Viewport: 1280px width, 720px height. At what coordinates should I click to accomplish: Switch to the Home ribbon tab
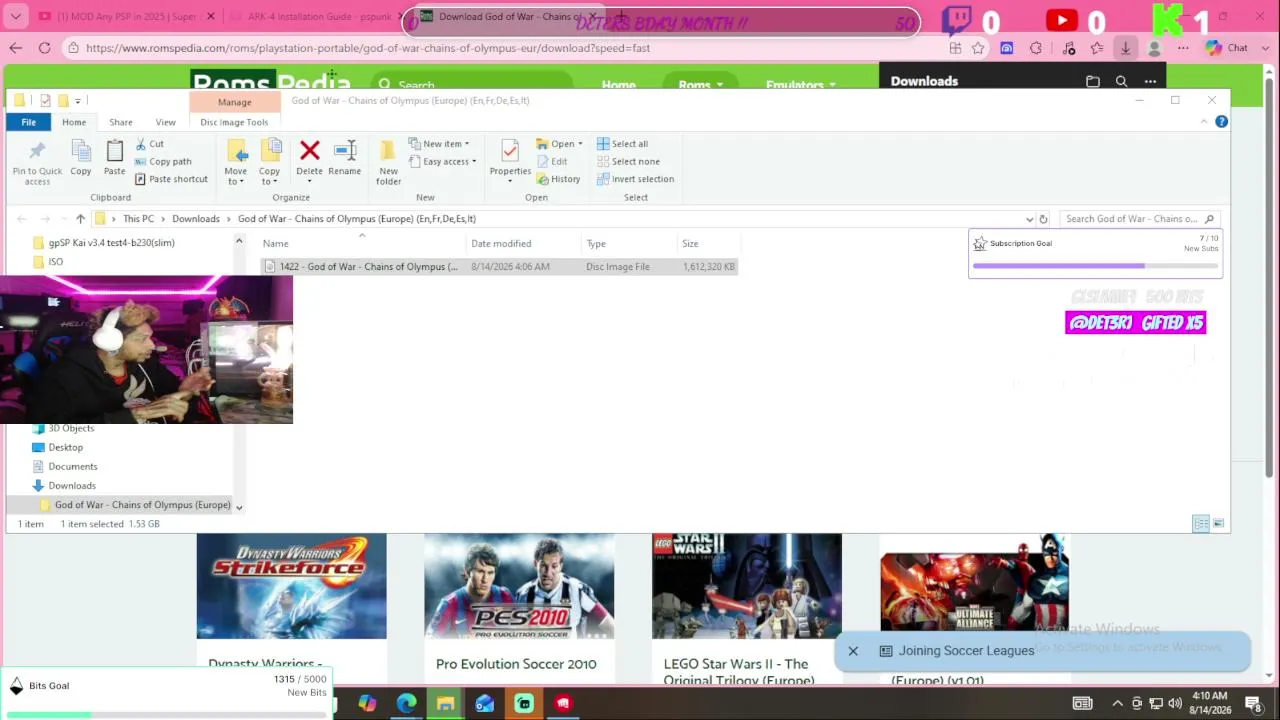point(74,122)
